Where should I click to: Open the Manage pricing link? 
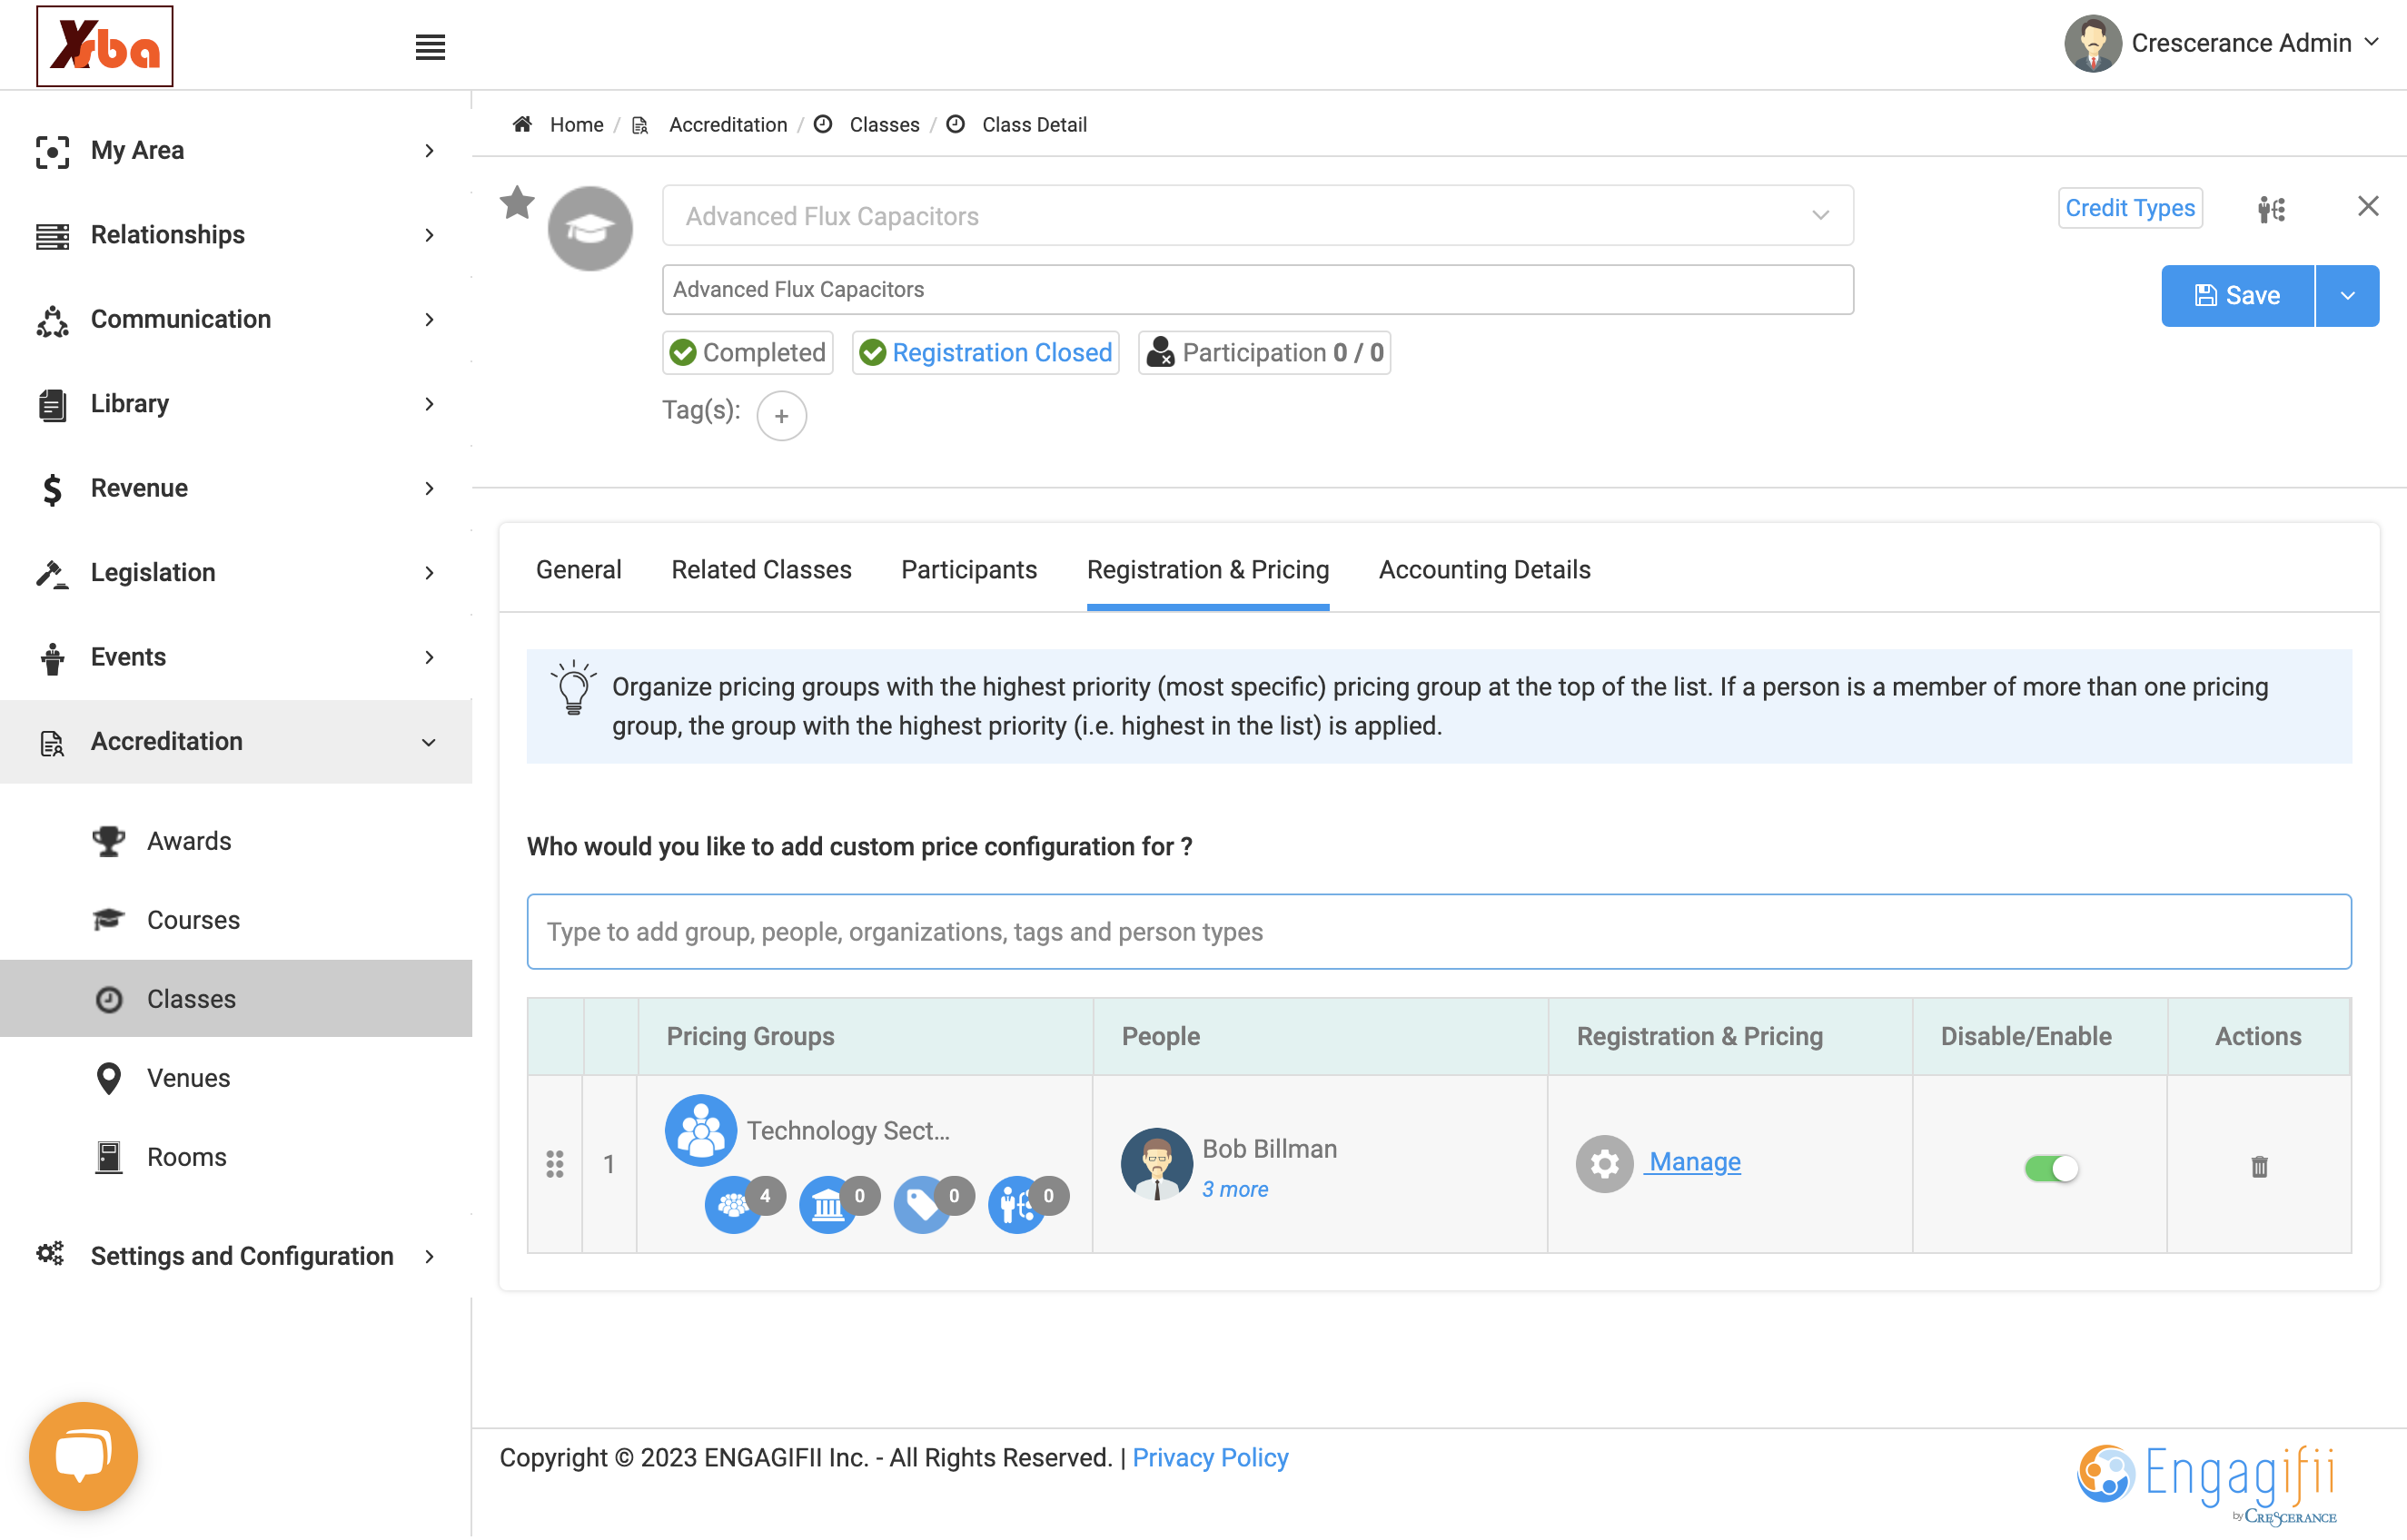tap(1694, 1162)
